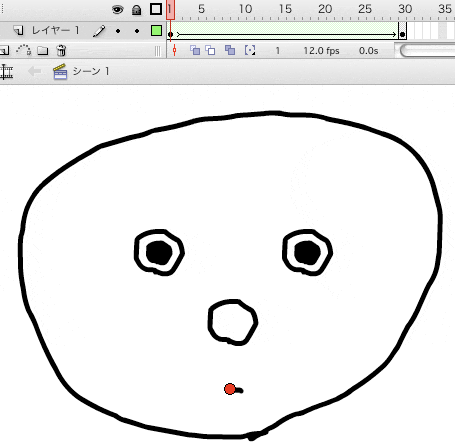
Task: Toggle visibility dot of レイヤー 1
Action: point(118,31)
